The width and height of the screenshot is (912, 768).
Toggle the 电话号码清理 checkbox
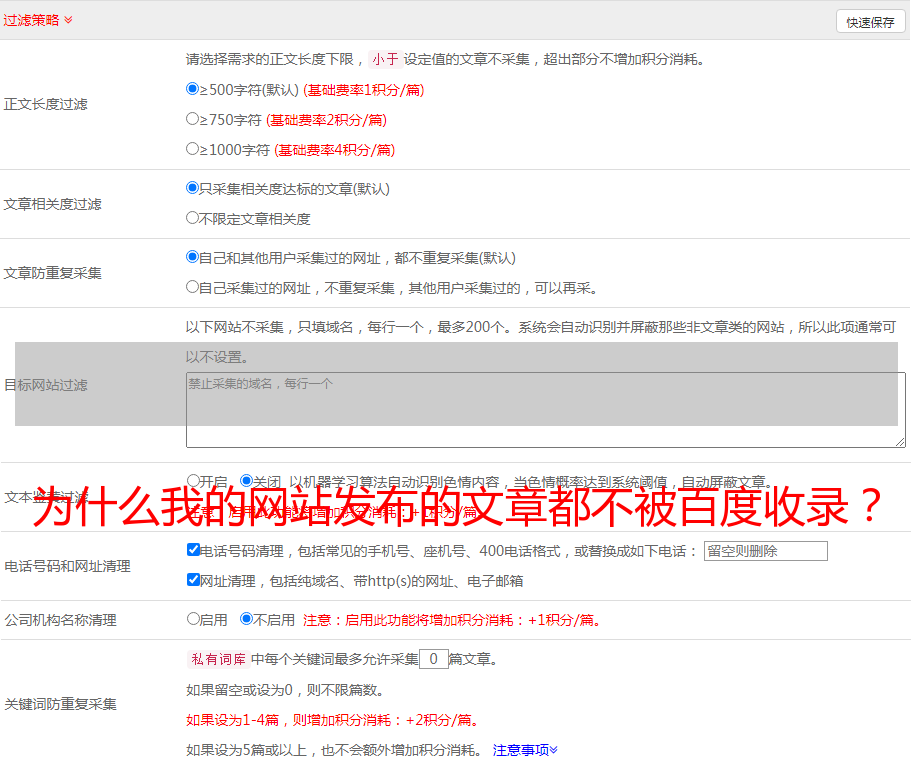pyautogui.click(x=193, y=550)
